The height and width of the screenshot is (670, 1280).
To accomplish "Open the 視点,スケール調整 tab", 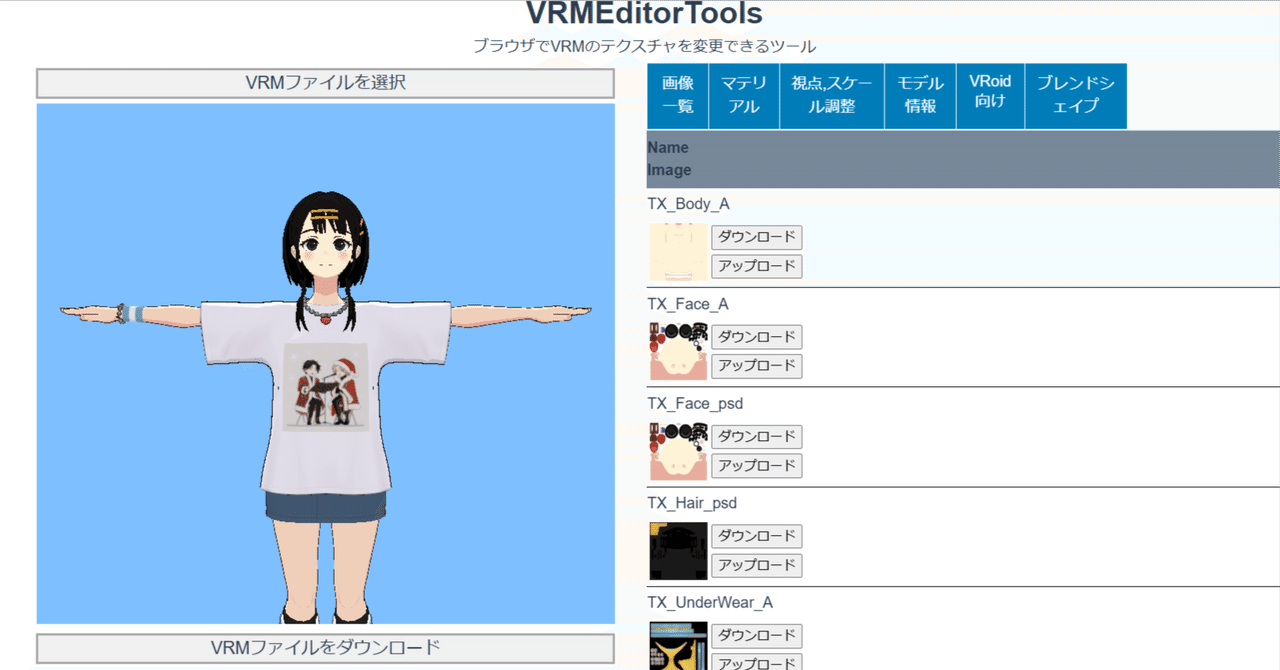I will (x=831, y=95).
